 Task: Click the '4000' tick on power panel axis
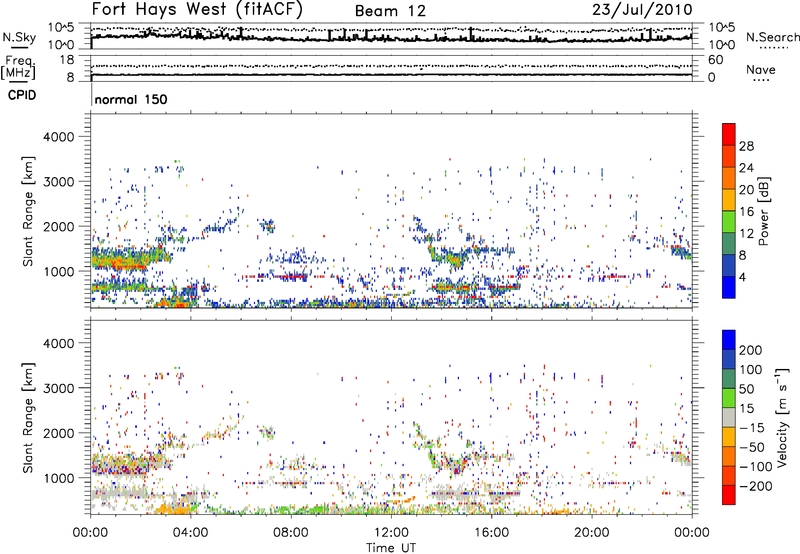pos(58,137)
